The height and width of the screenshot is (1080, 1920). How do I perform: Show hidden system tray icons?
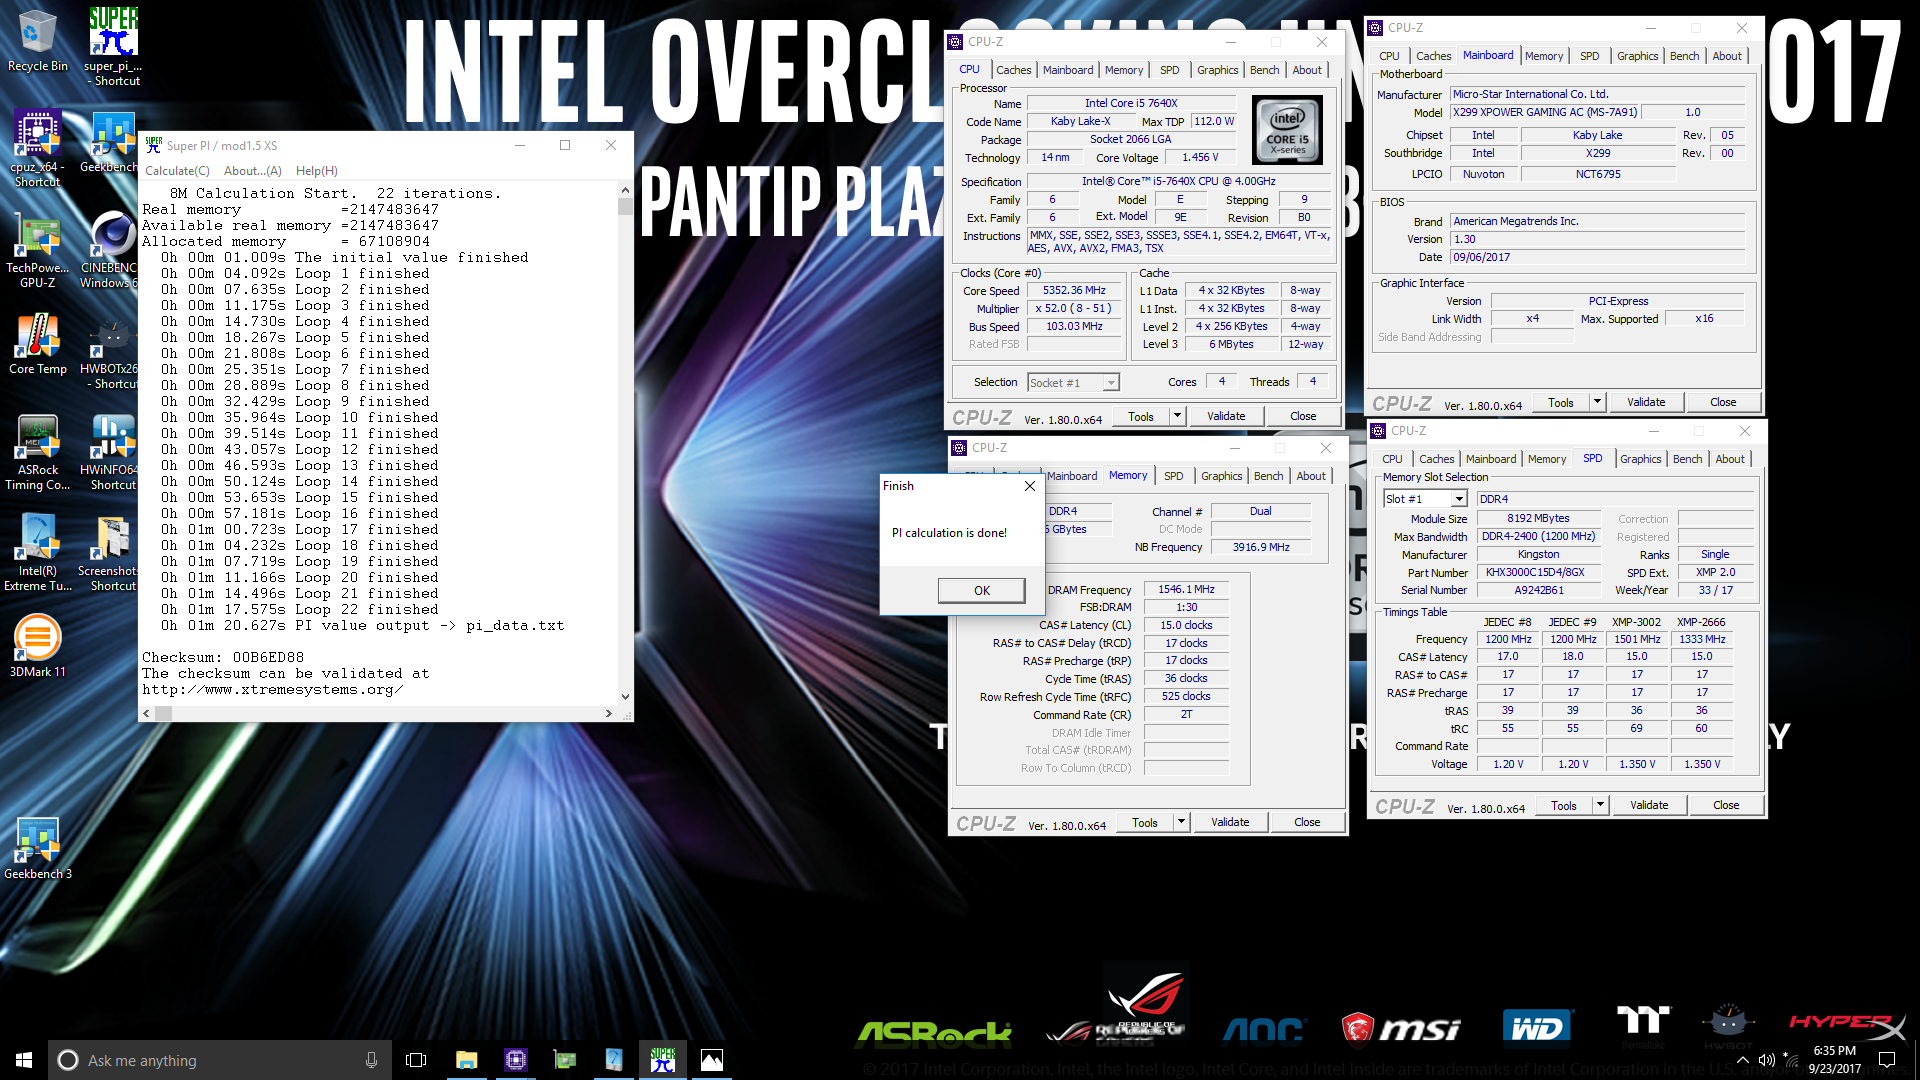pyautogui.click(x=1743, y=1060)
